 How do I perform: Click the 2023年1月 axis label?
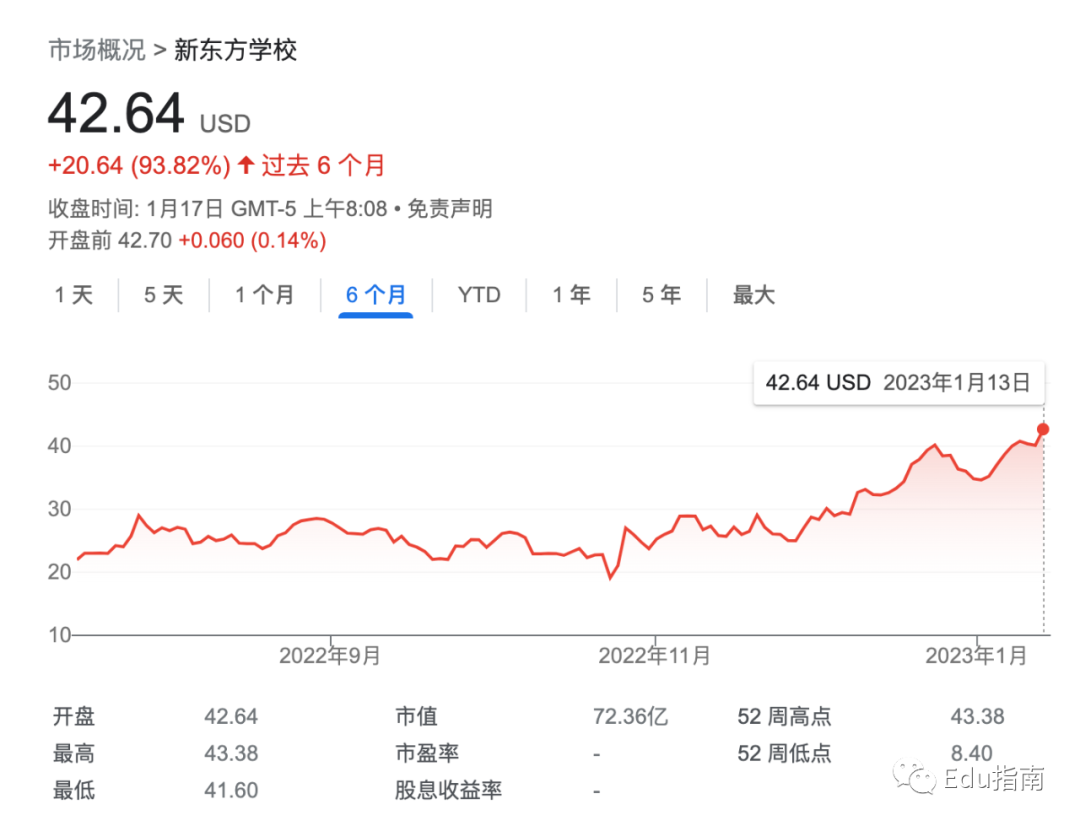click(x=976, y=655)
